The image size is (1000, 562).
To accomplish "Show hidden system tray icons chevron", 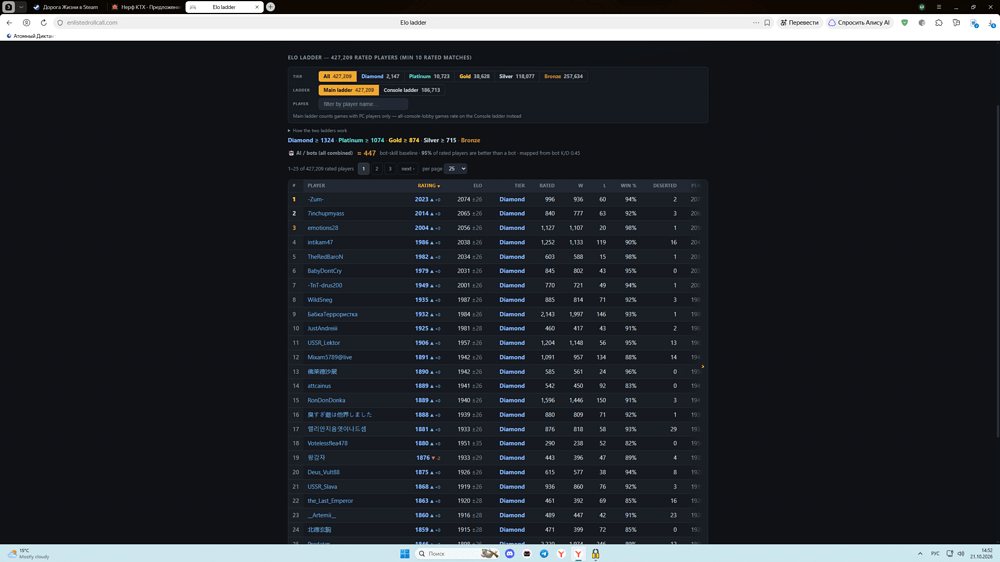I will pos(920,554).
